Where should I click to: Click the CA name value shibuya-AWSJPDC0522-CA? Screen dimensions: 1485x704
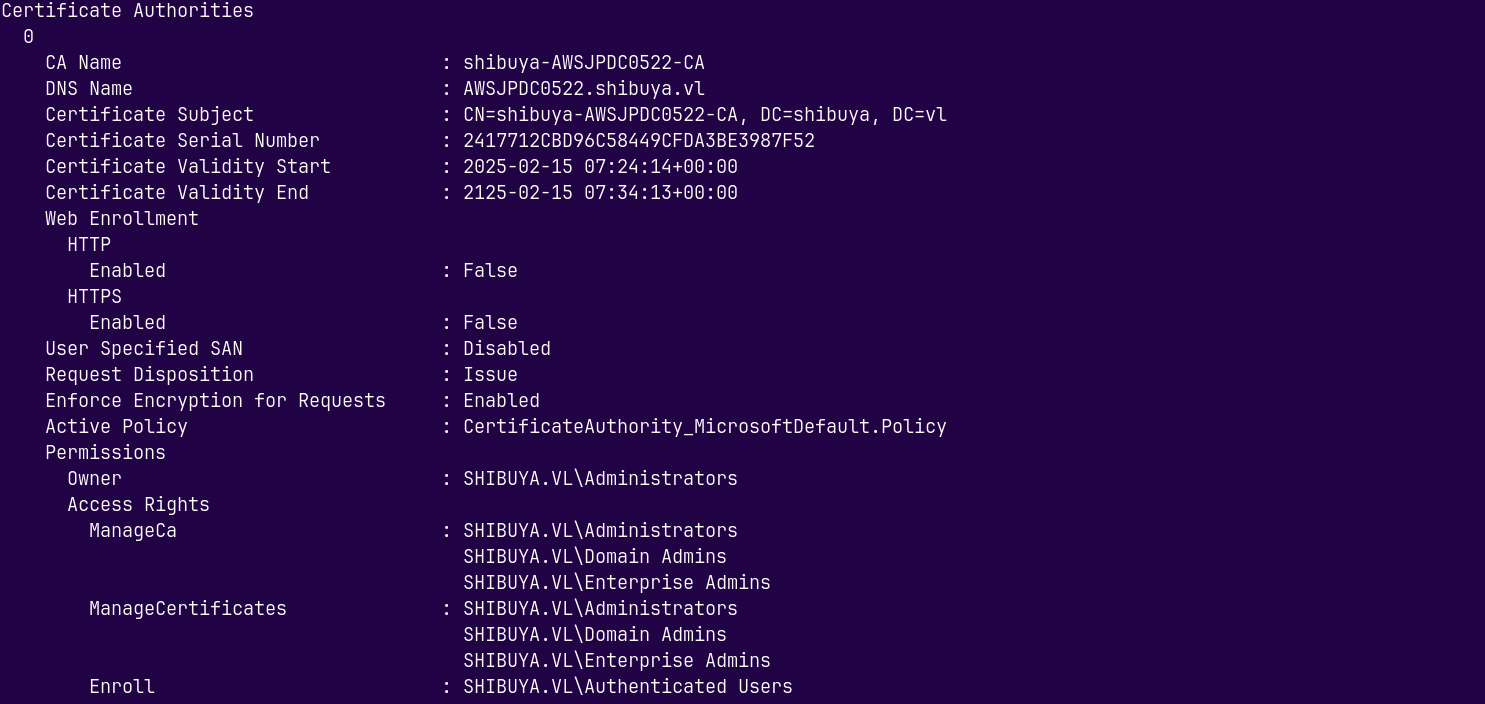point(583,63)
